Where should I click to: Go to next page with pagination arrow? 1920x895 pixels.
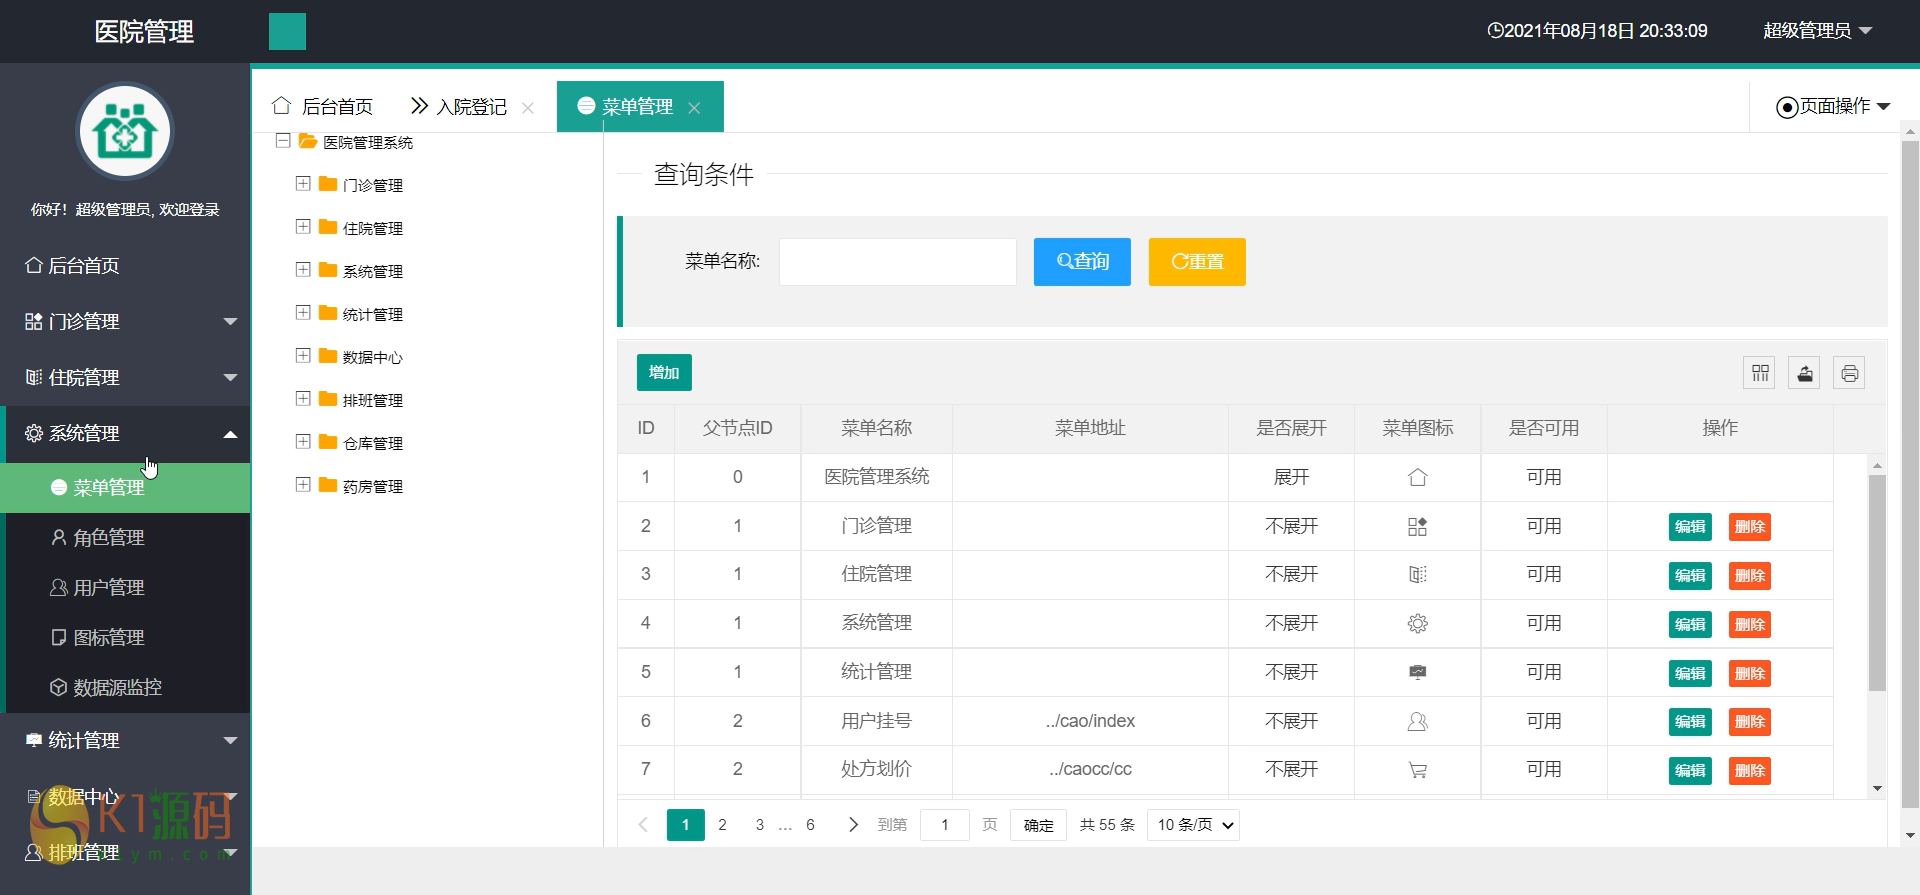point(852,825)
